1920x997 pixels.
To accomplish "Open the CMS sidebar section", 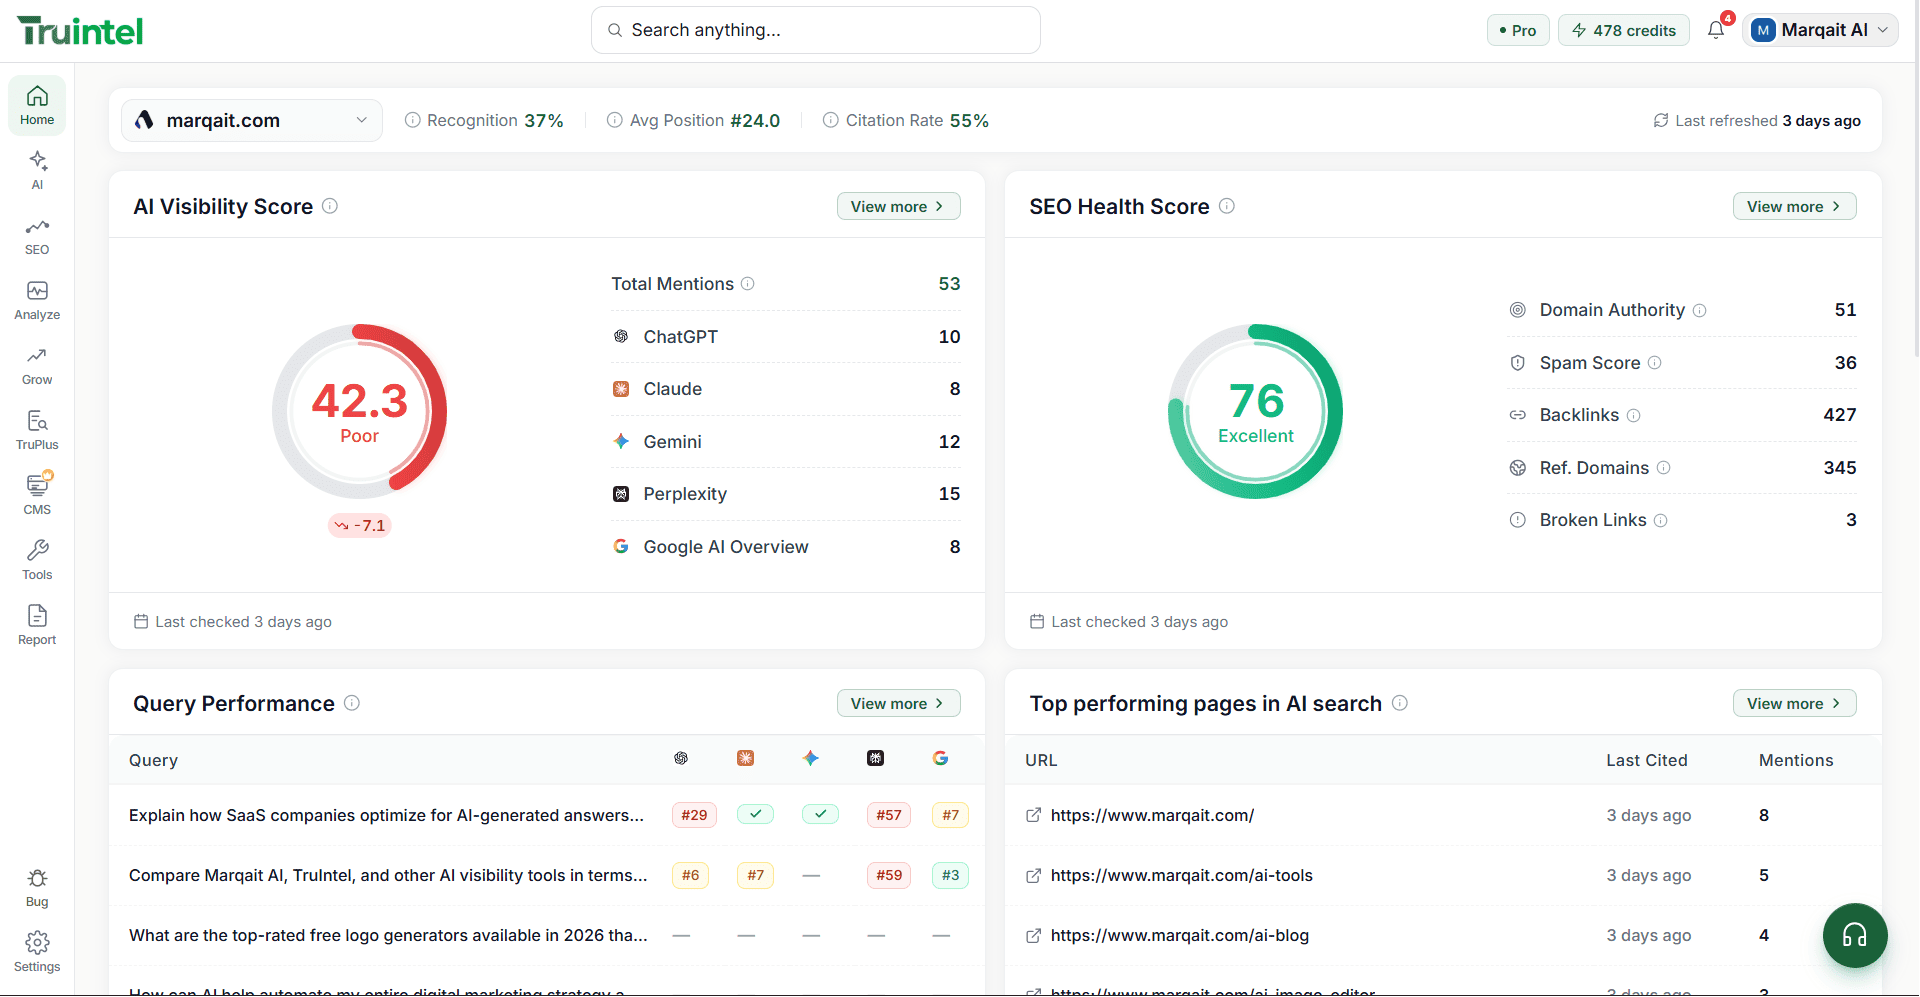I will 37,495.
